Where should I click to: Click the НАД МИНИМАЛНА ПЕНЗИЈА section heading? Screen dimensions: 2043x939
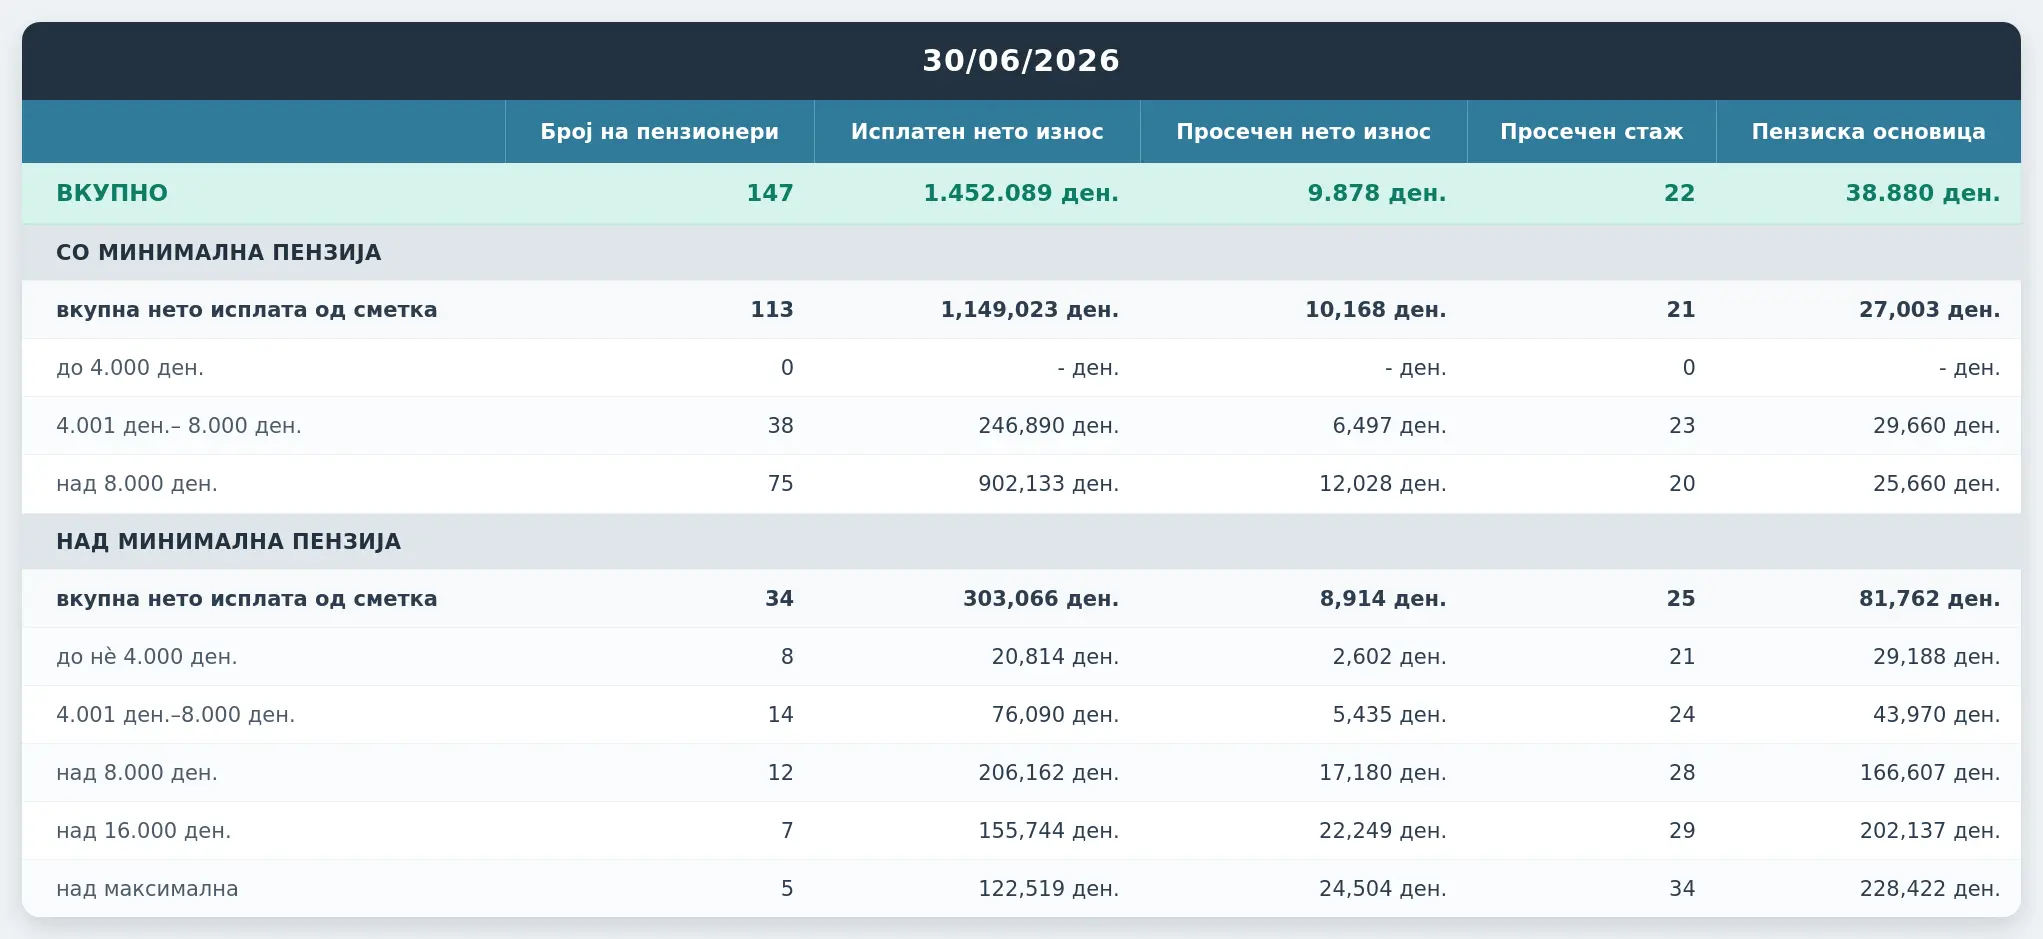coord(229,541)
